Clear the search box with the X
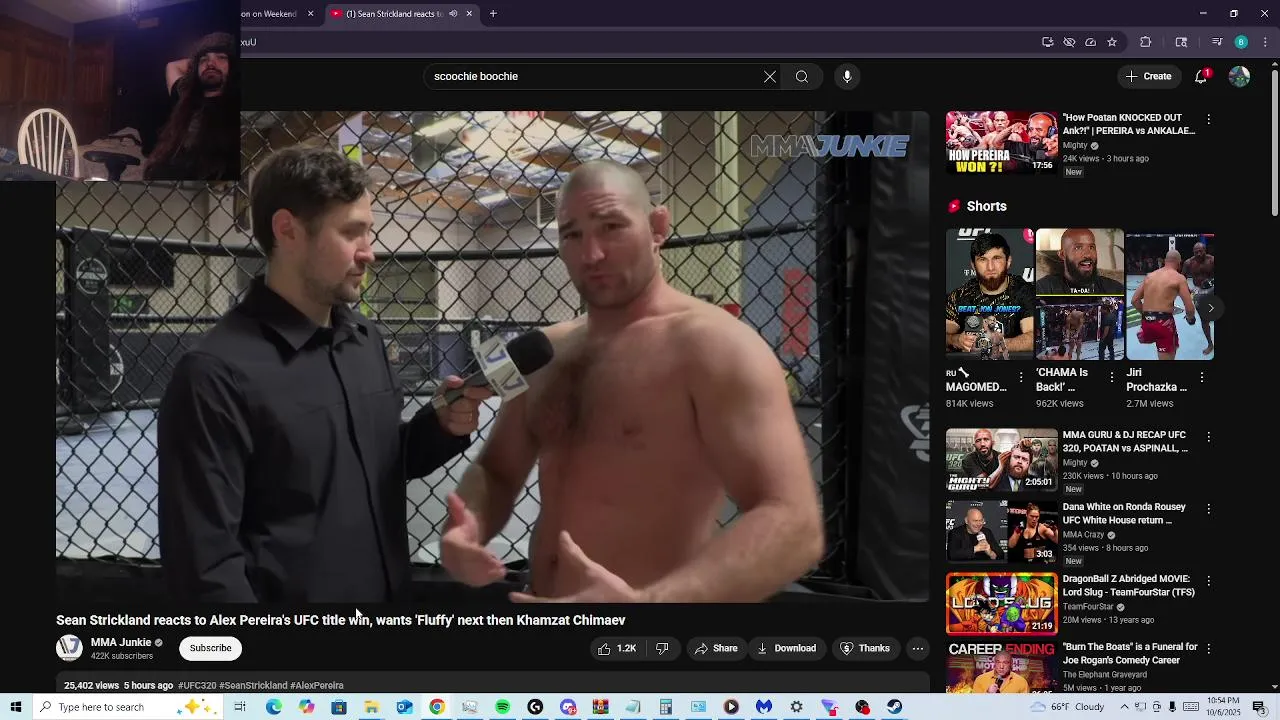The width and height of the screenshot is (1280, 720). tap(770, 76)
